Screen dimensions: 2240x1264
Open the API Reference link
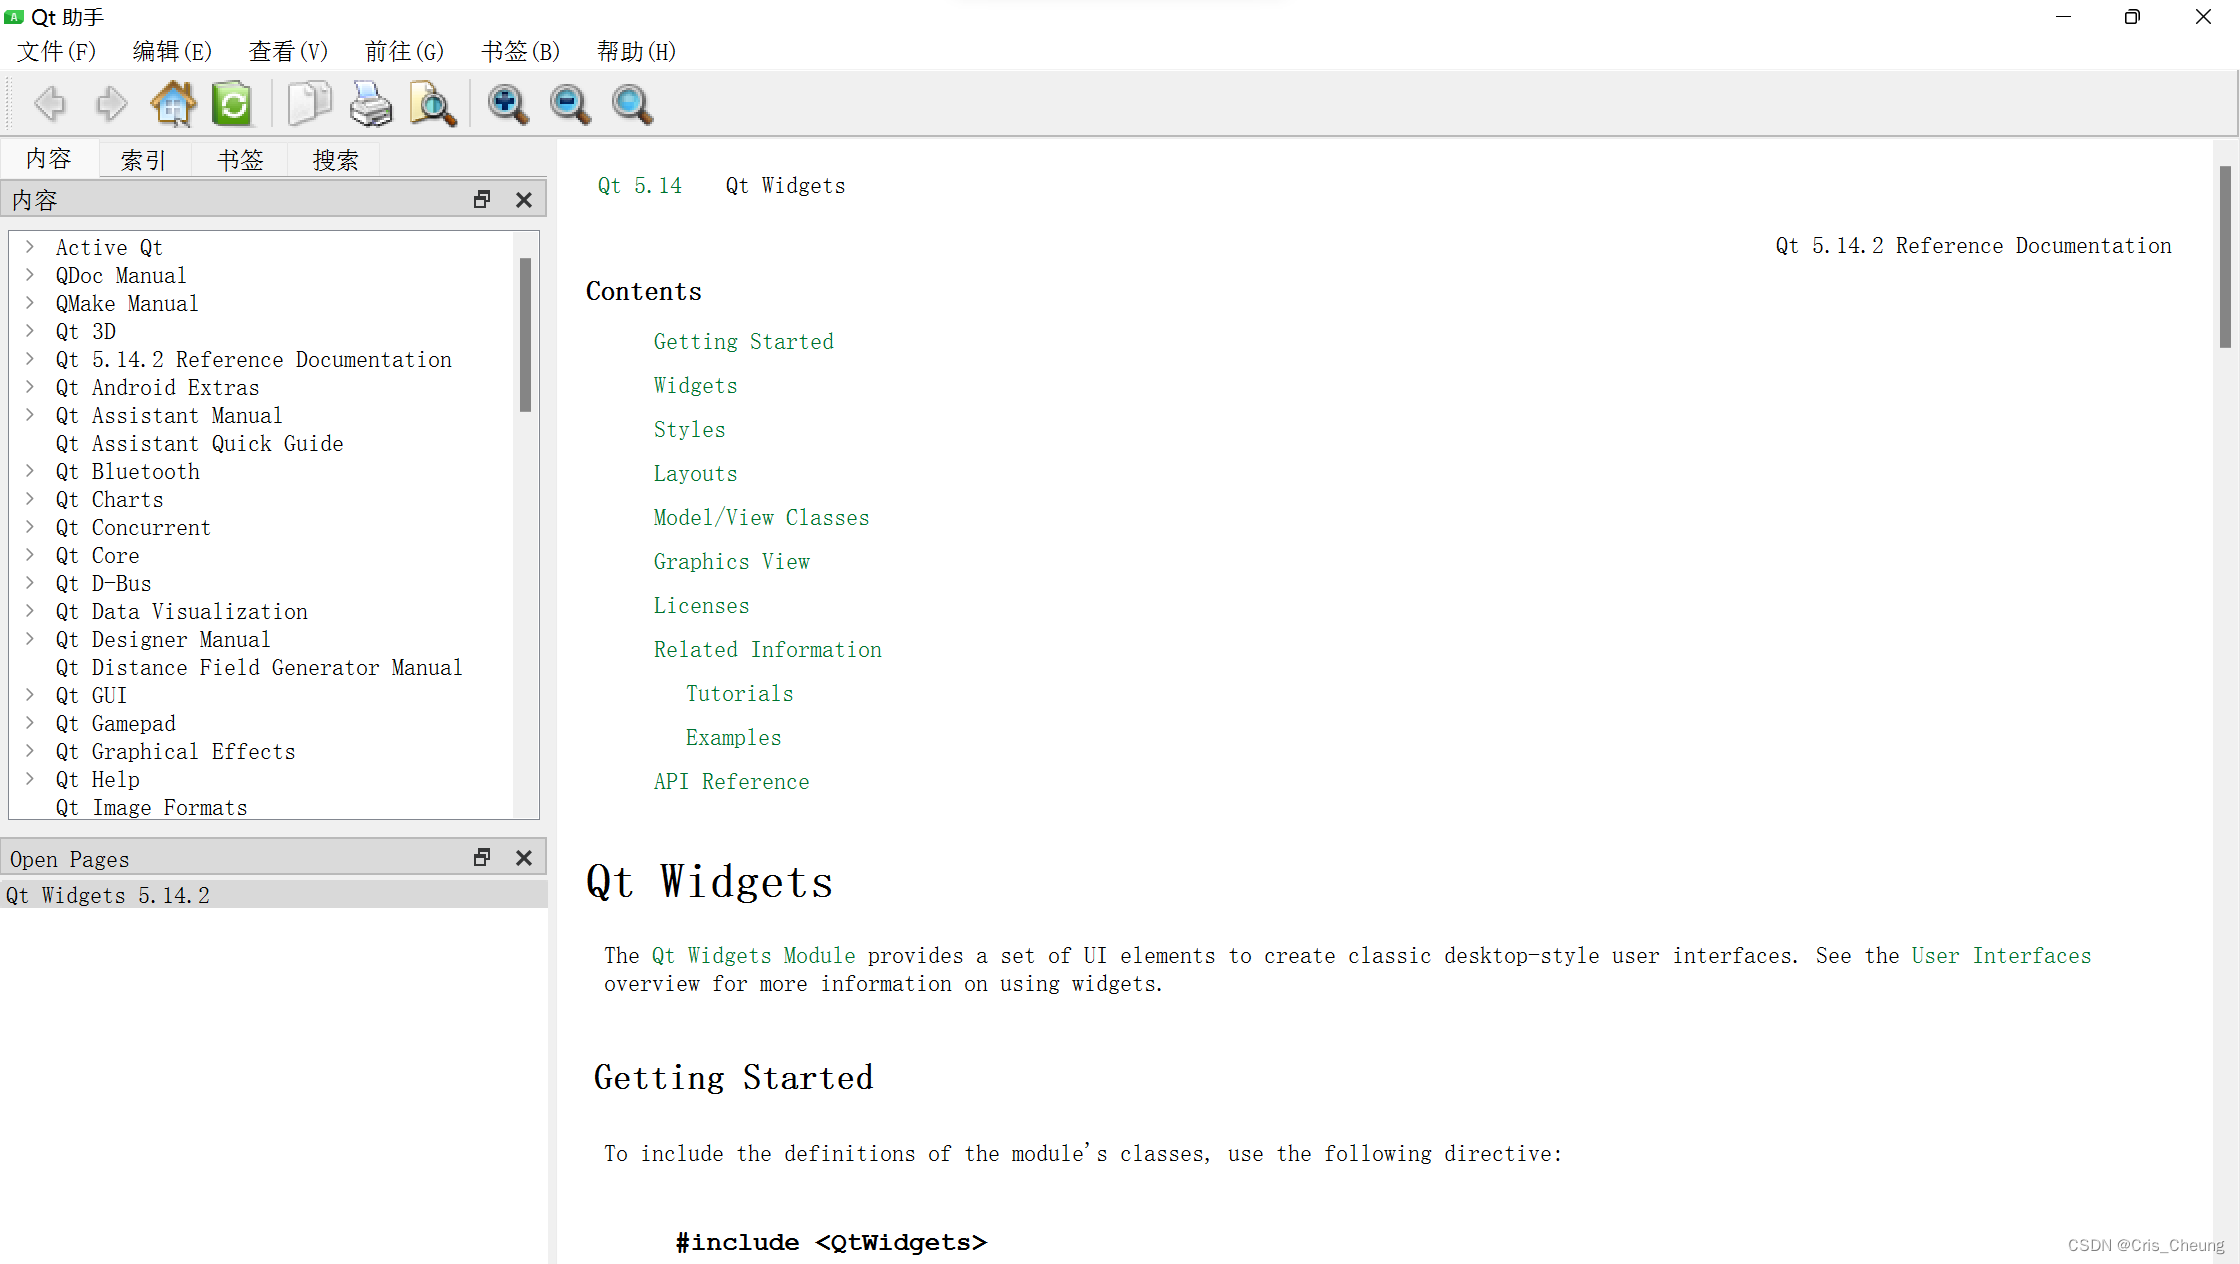coord(731,782)
